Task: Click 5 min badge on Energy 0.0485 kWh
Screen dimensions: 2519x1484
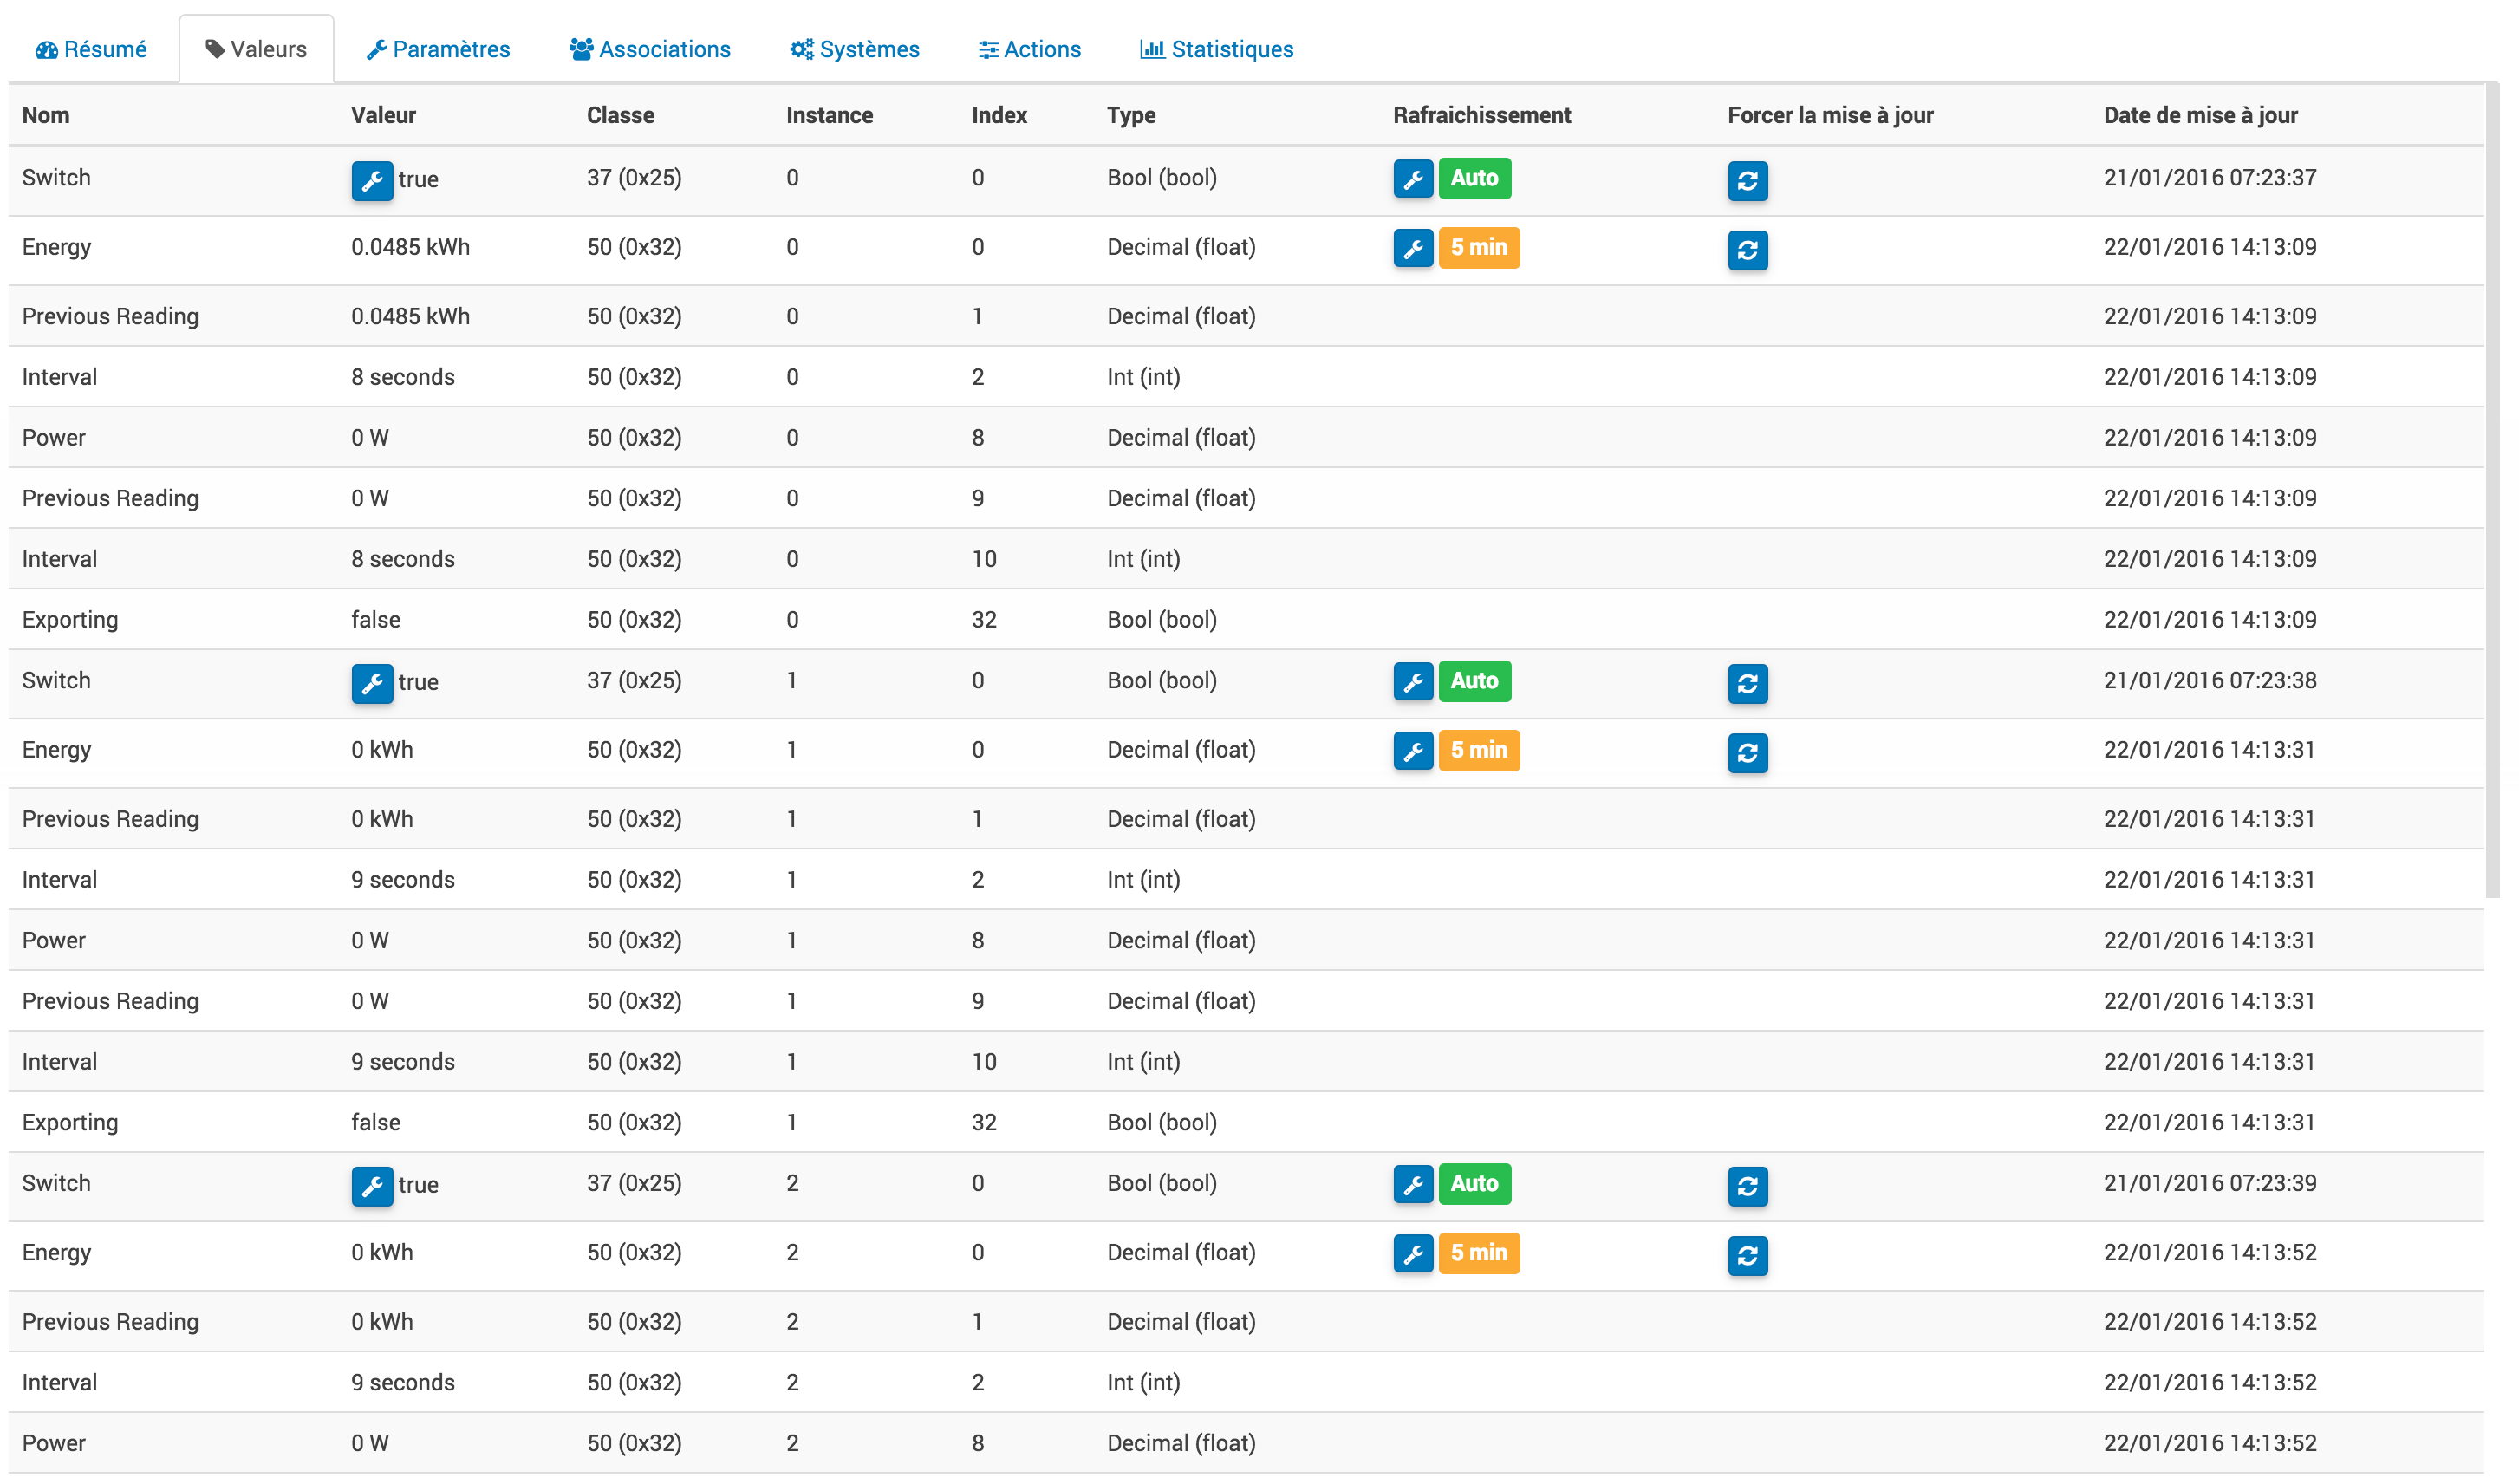Action: click(x=1479, y=248)
